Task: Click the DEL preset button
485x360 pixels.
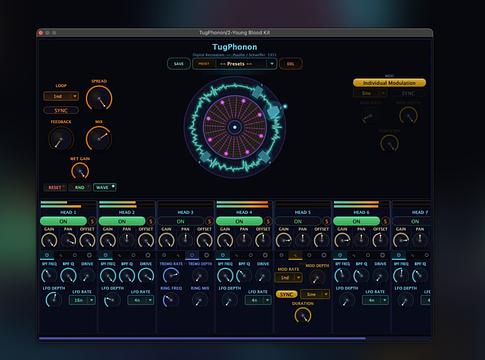Action: [x=291, y=64]
